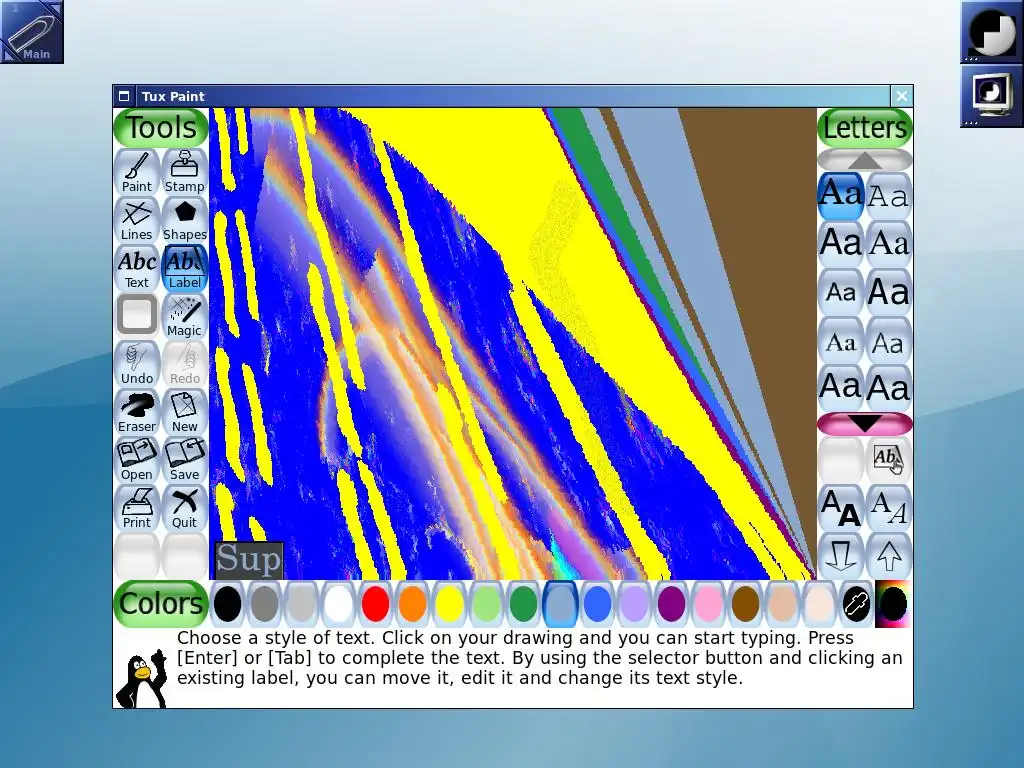This screenshot has height=768, width=1024.
Task: Click the label selector button
Action: point(888,460)
